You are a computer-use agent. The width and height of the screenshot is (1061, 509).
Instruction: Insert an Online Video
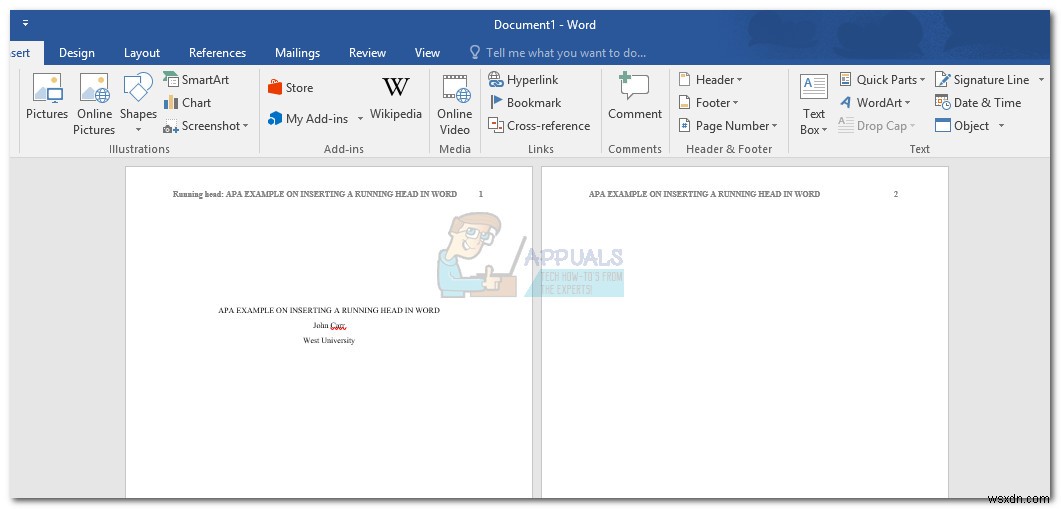(x=454, y=105)
